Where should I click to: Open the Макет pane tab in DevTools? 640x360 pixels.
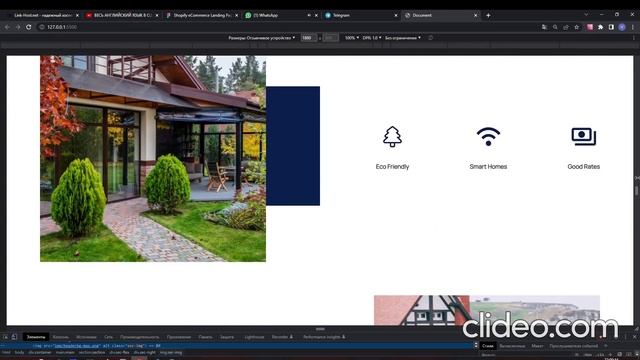click(x=537, y=346)
